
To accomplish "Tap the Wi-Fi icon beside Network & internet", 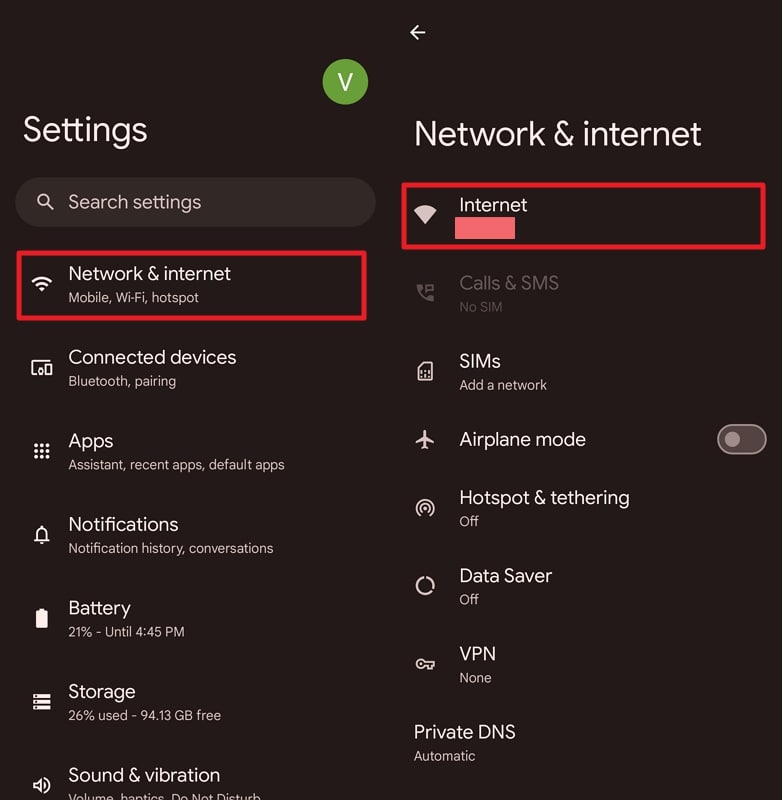I will point(41,283).
